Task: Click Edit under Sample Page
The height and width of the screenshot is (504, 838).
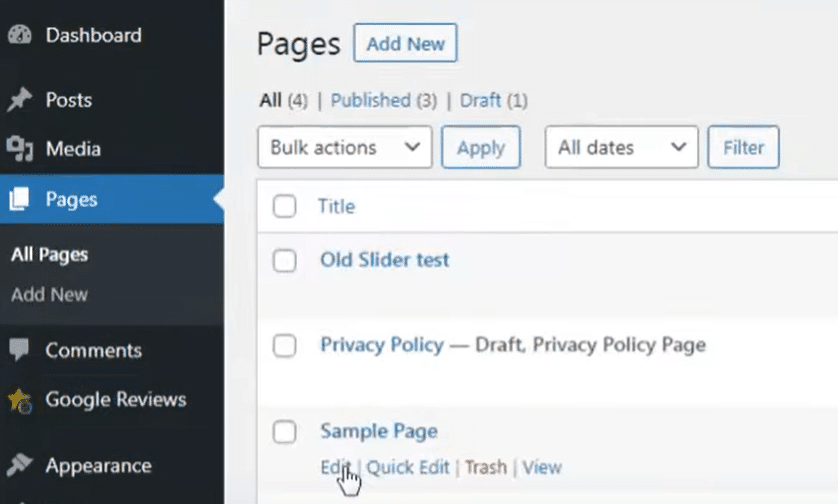Action: (x=335, y=467)
